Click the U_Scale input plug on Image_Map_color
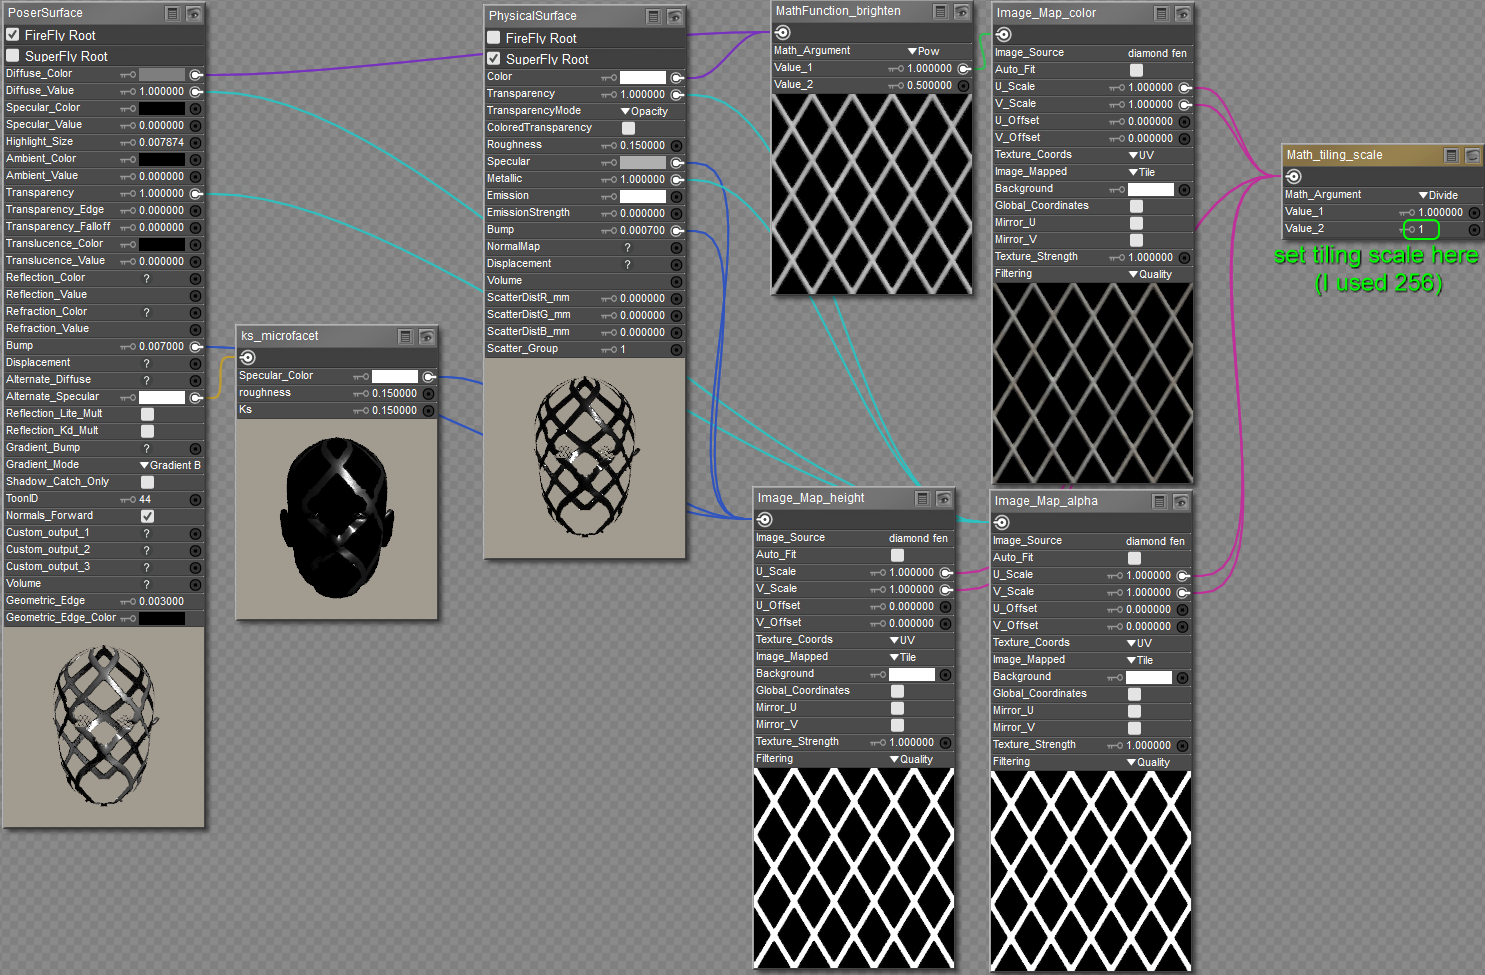 pyautogui.click(x=1185, y=88)
